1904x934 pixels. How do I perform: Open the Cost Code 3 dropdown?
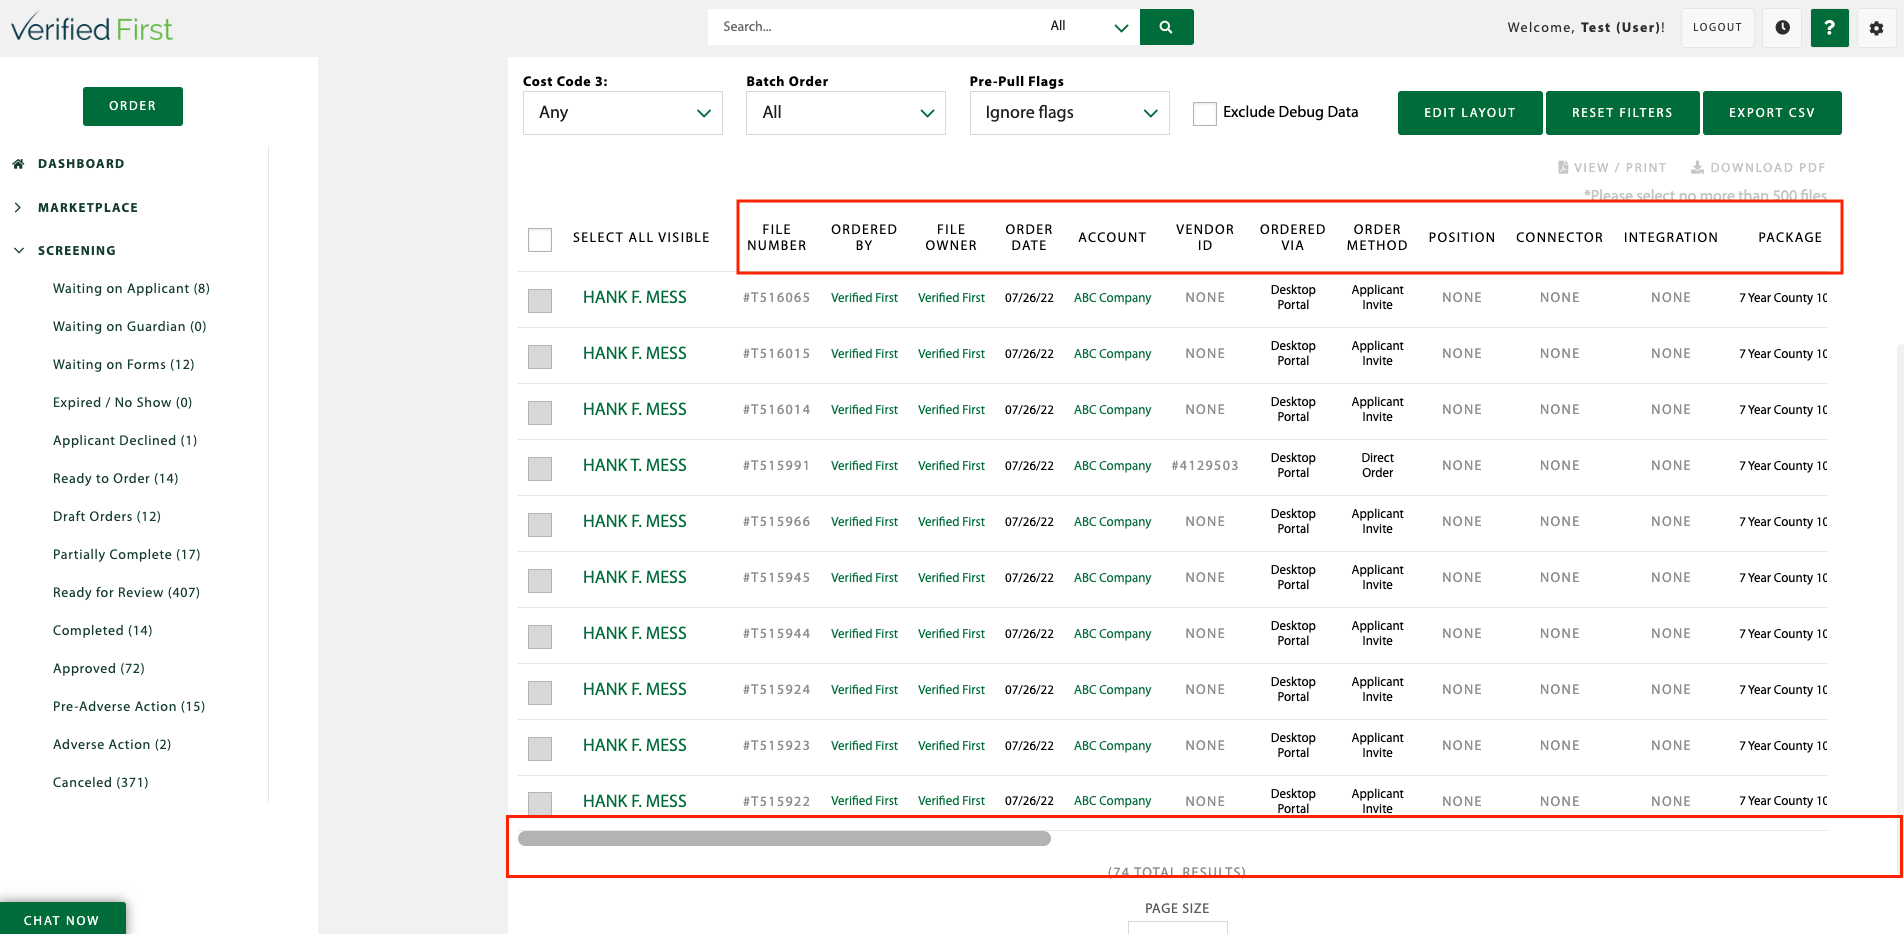(623, 113)
